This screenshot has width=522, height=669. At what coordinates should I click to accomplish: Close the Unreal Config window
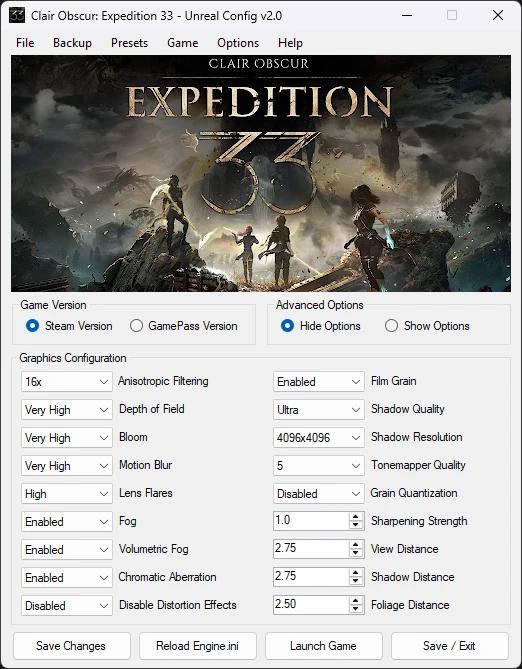[x=498, y=16]
